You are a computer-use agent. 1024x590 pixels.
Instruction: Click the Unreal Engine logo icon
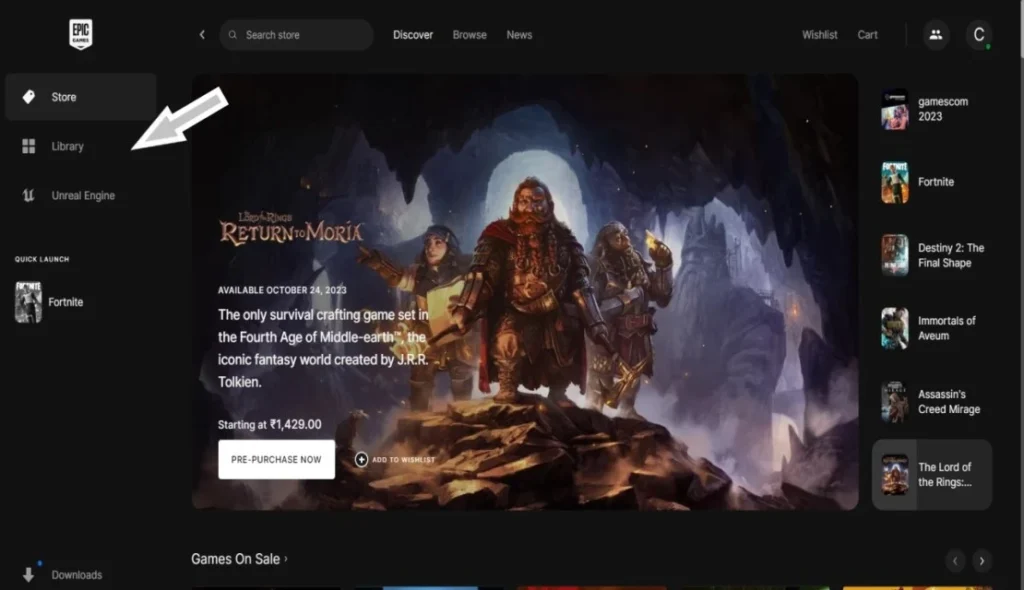click(x=28, y=195)
